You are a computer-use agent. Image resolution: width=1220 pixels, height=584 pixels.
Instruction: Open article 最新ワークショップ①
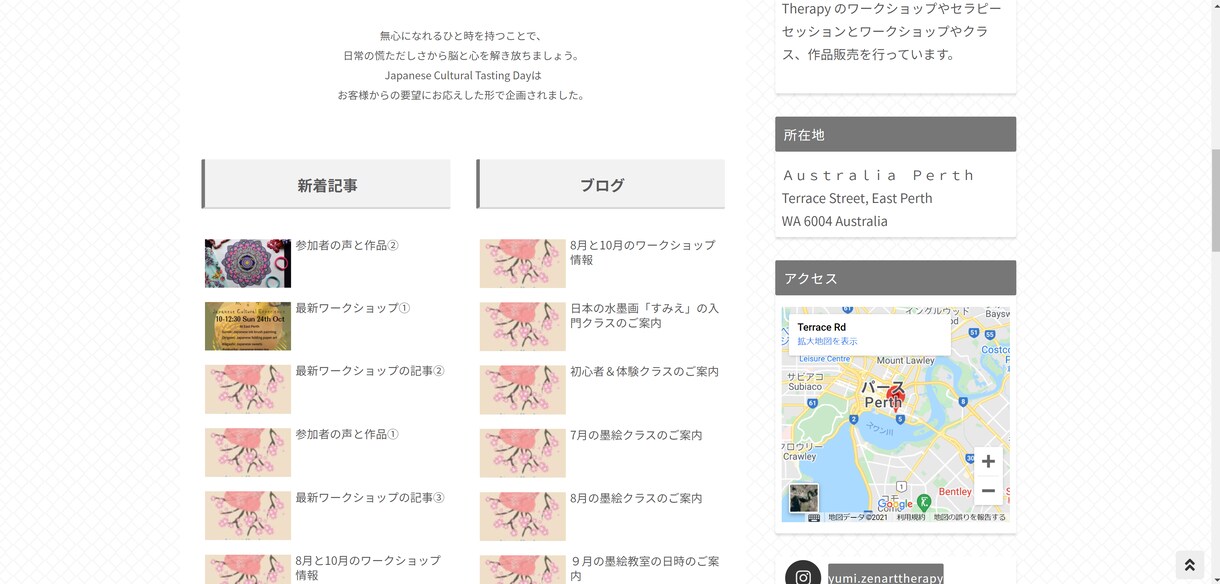point(353,308)
